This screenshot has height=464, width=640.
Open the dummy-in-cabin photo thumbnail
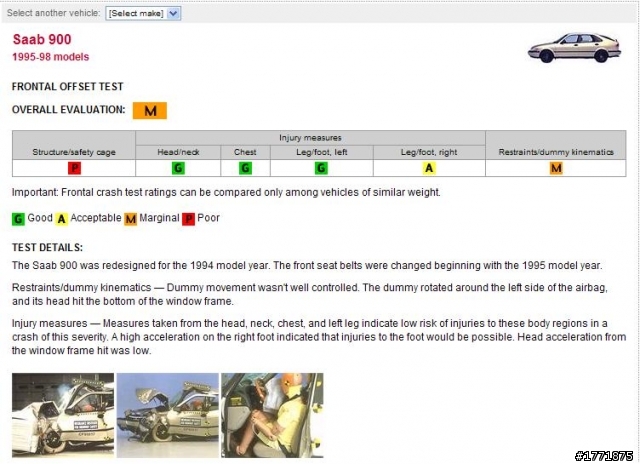click(x=272, y=415)
